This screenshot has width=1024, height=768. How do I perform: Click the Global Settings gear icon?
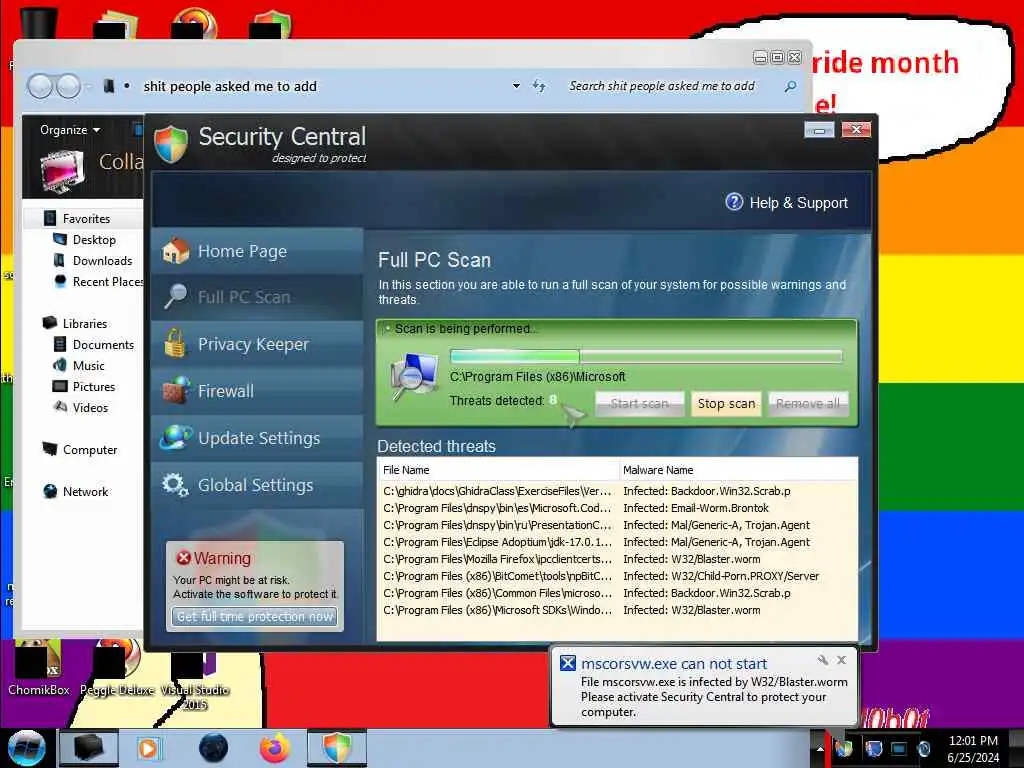175,485
